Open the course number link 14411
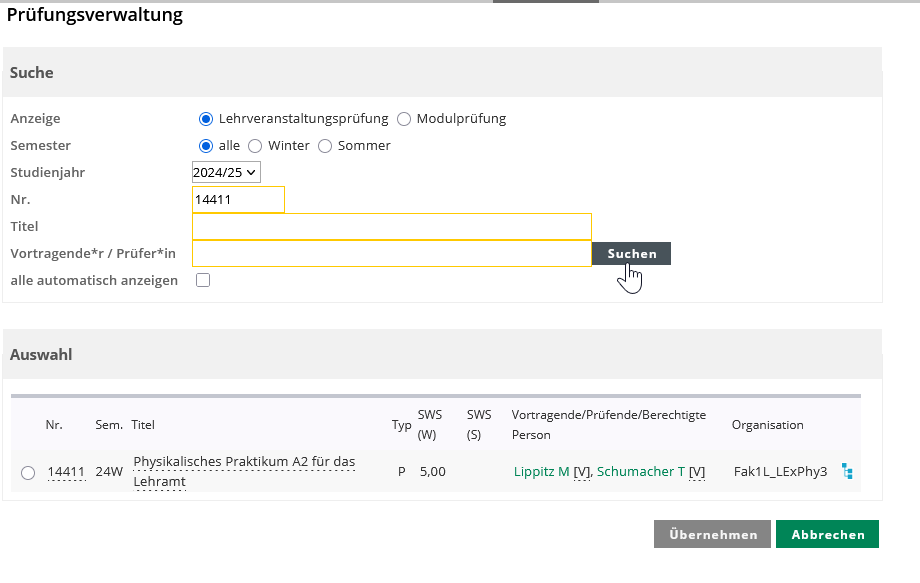Image resolution: width=920 pixels, height=583 pixels. click(x=66, y=472)
